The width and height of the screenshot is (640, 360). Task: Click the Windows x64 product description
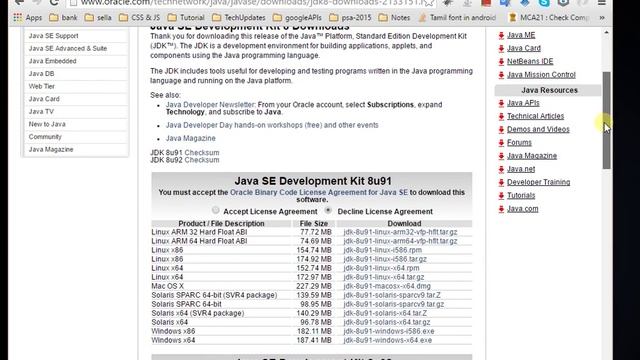click(x=173, y=340)
